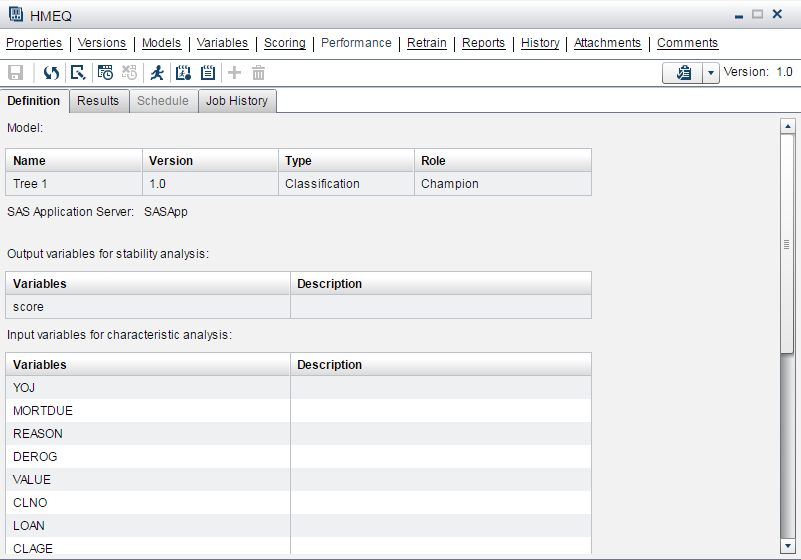The height and width of the screenshot is (560, 801).
Task: Select the Definition tab
Action: 34,101
